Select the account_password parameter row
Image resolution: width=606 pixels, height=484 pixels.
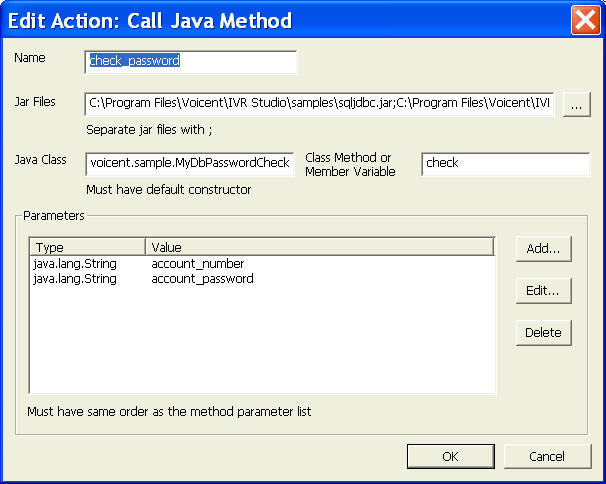click(x=202, y=279)
